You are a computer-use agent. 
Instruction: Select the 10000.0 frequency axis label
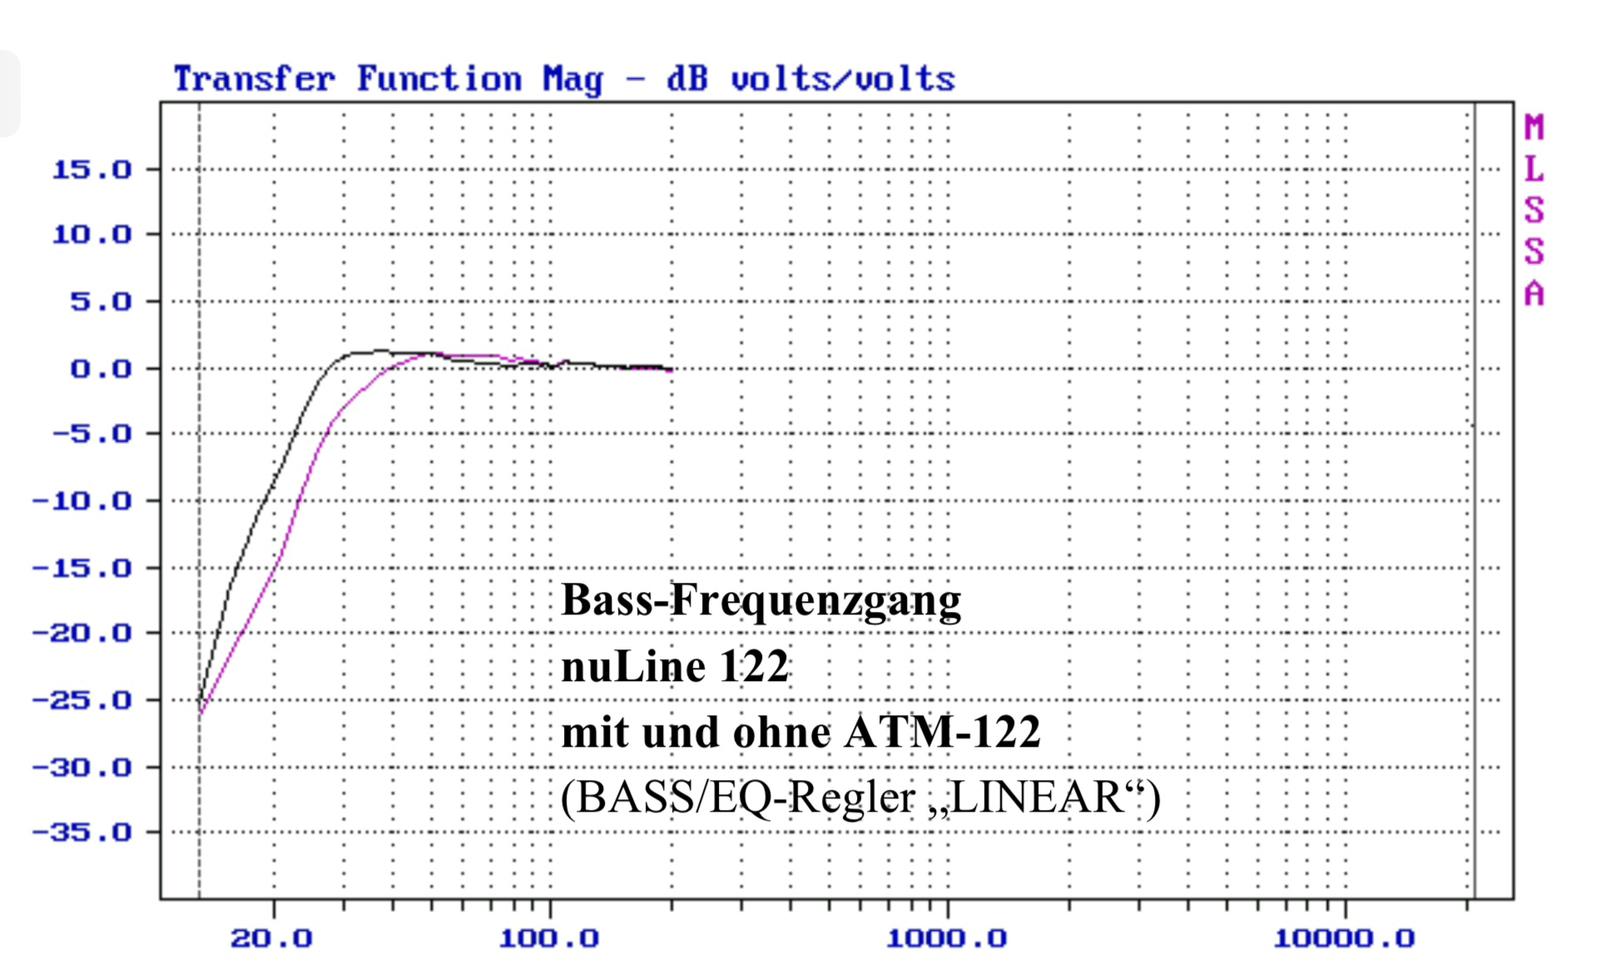(1343, 938)
